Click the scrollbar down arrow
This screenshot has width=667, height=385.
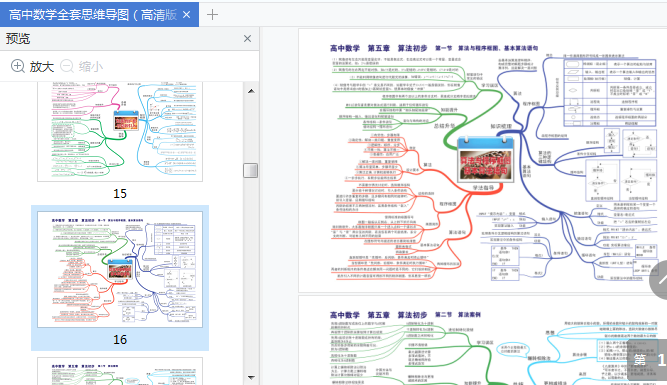(x=251, y=377)
